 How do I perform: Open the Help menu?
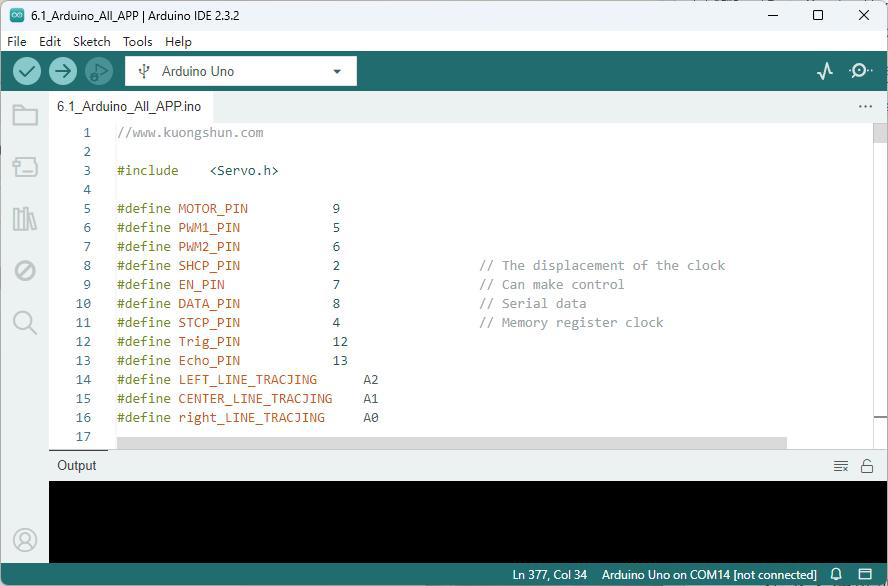[x=178, y=41]
